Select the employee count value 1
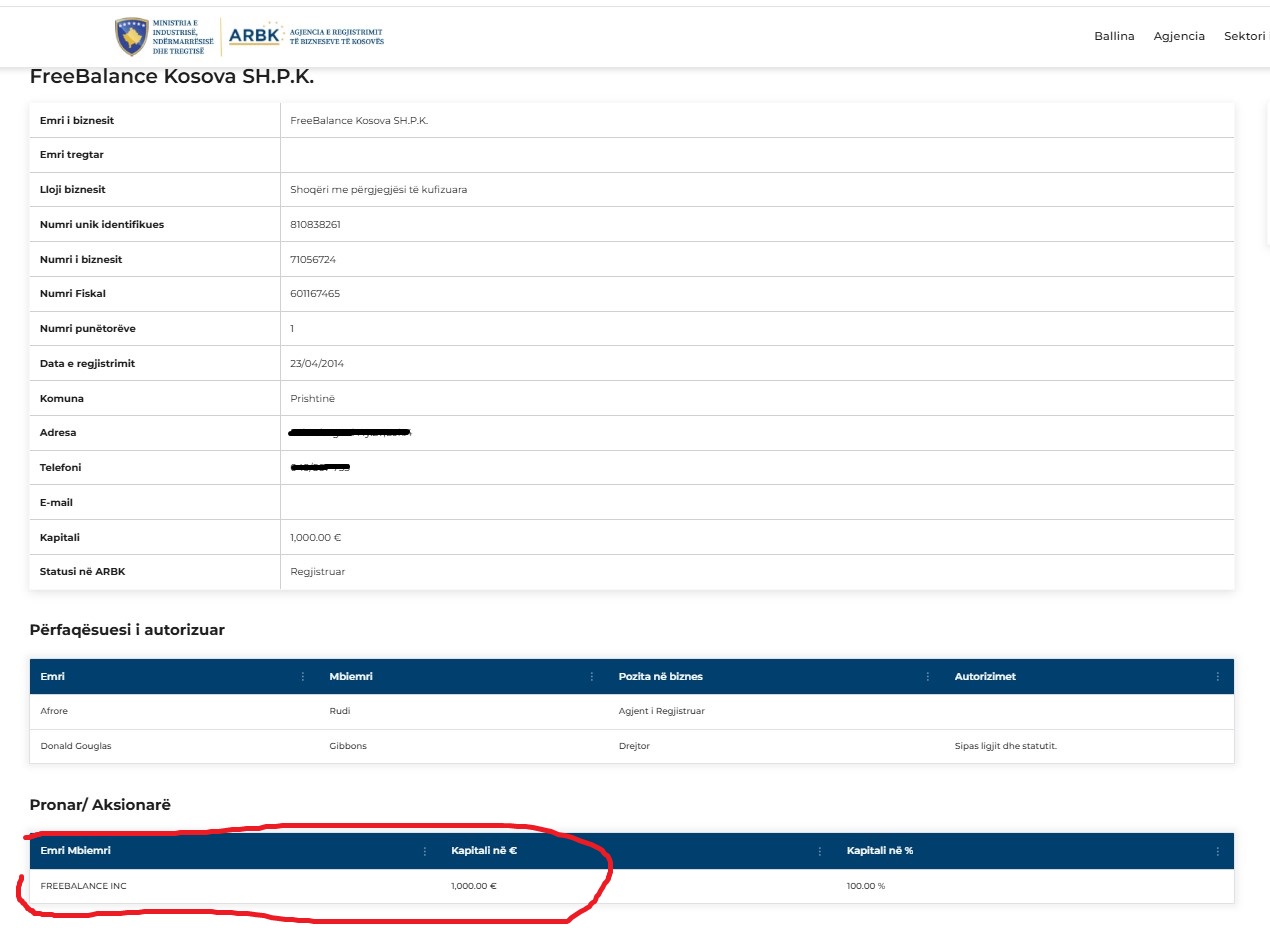The image size is (1270, 928). (292, 329)
